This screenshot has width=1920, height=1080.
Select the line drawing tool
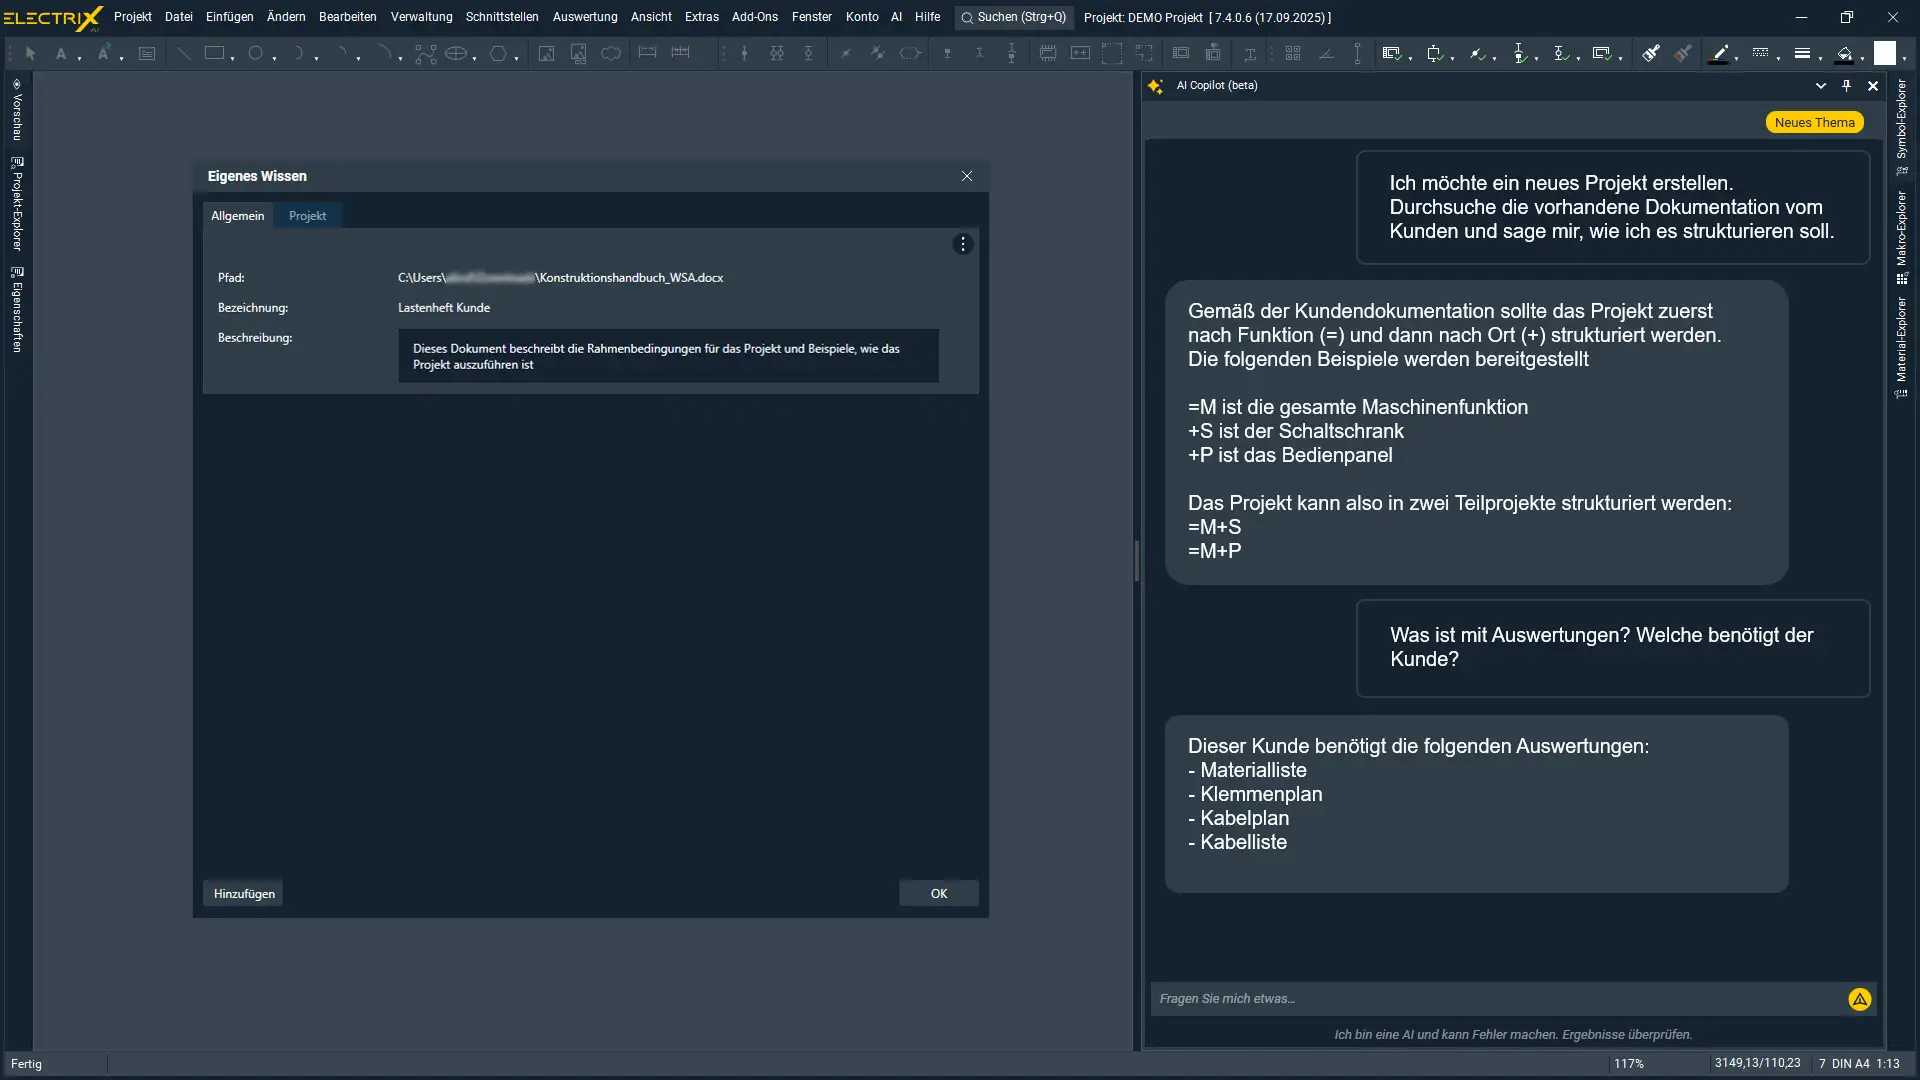183,54
